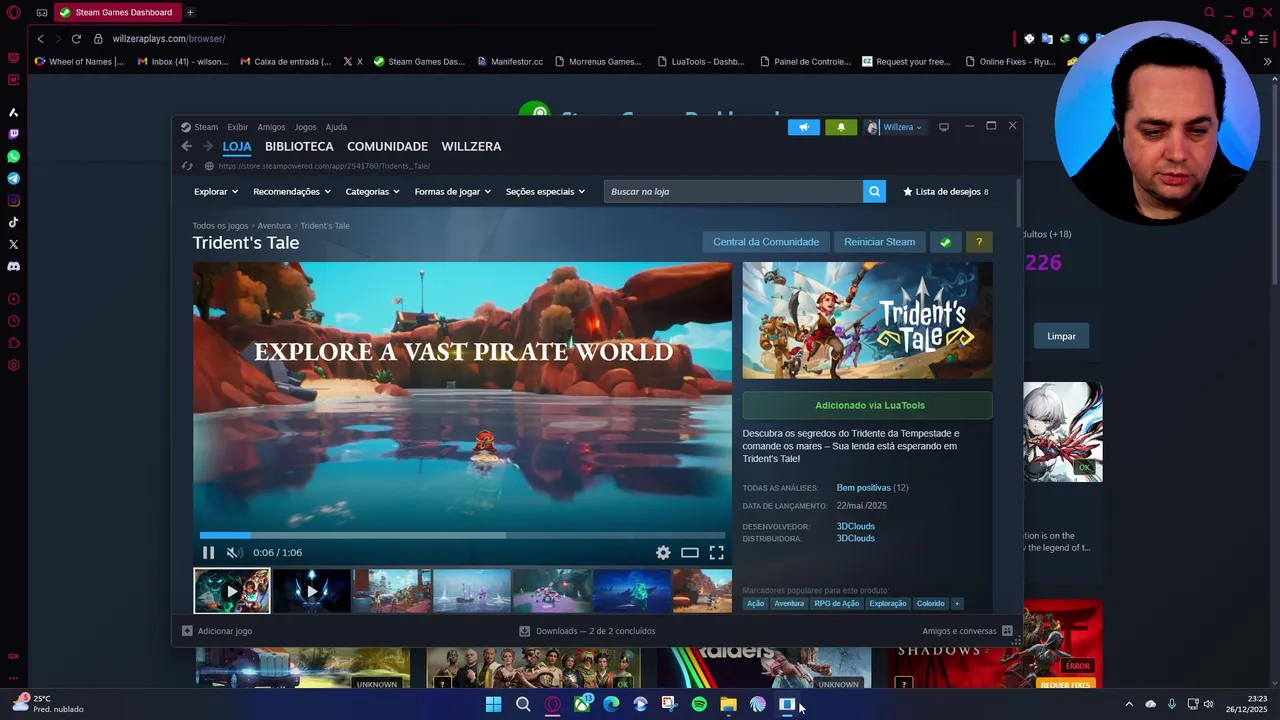This screenshot has width=1280, height=720.
Task: Open WhatsApp in Opera sidebar
Action: coord(13,156)
